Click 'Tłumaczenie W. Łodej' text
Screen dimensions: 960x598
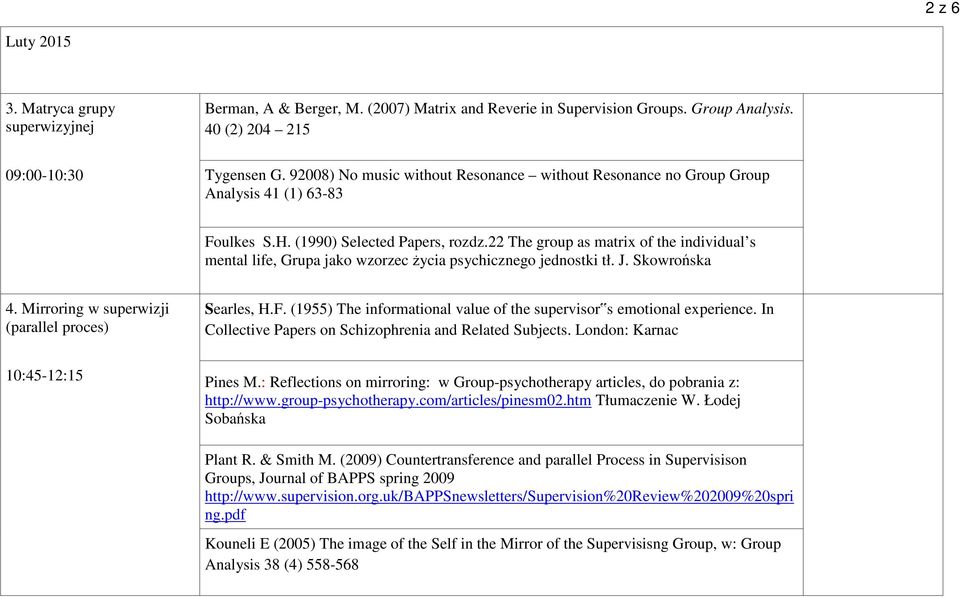668,401
